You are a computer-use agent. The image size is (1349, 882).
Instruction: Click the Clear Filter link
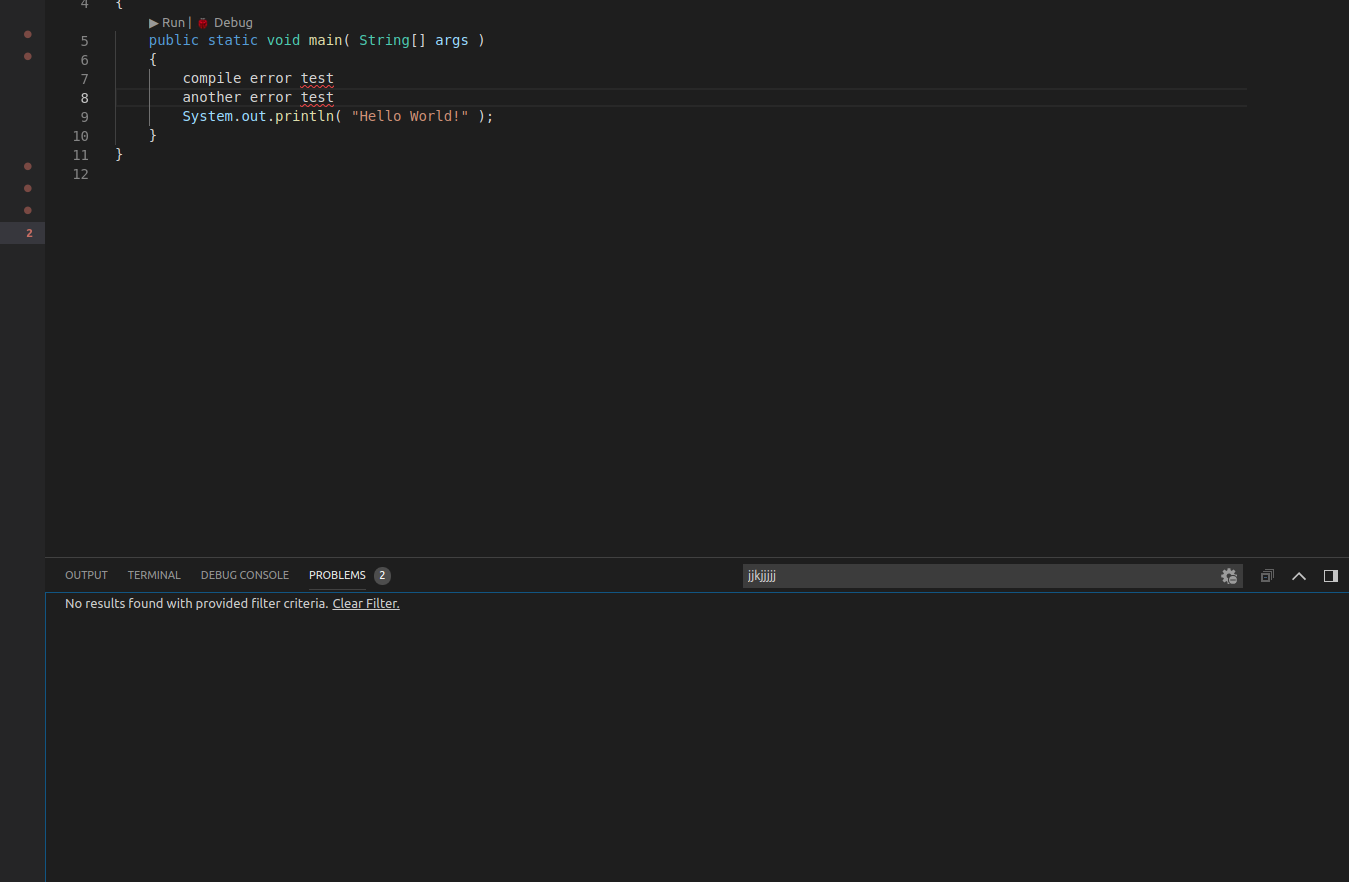[365, 603]
